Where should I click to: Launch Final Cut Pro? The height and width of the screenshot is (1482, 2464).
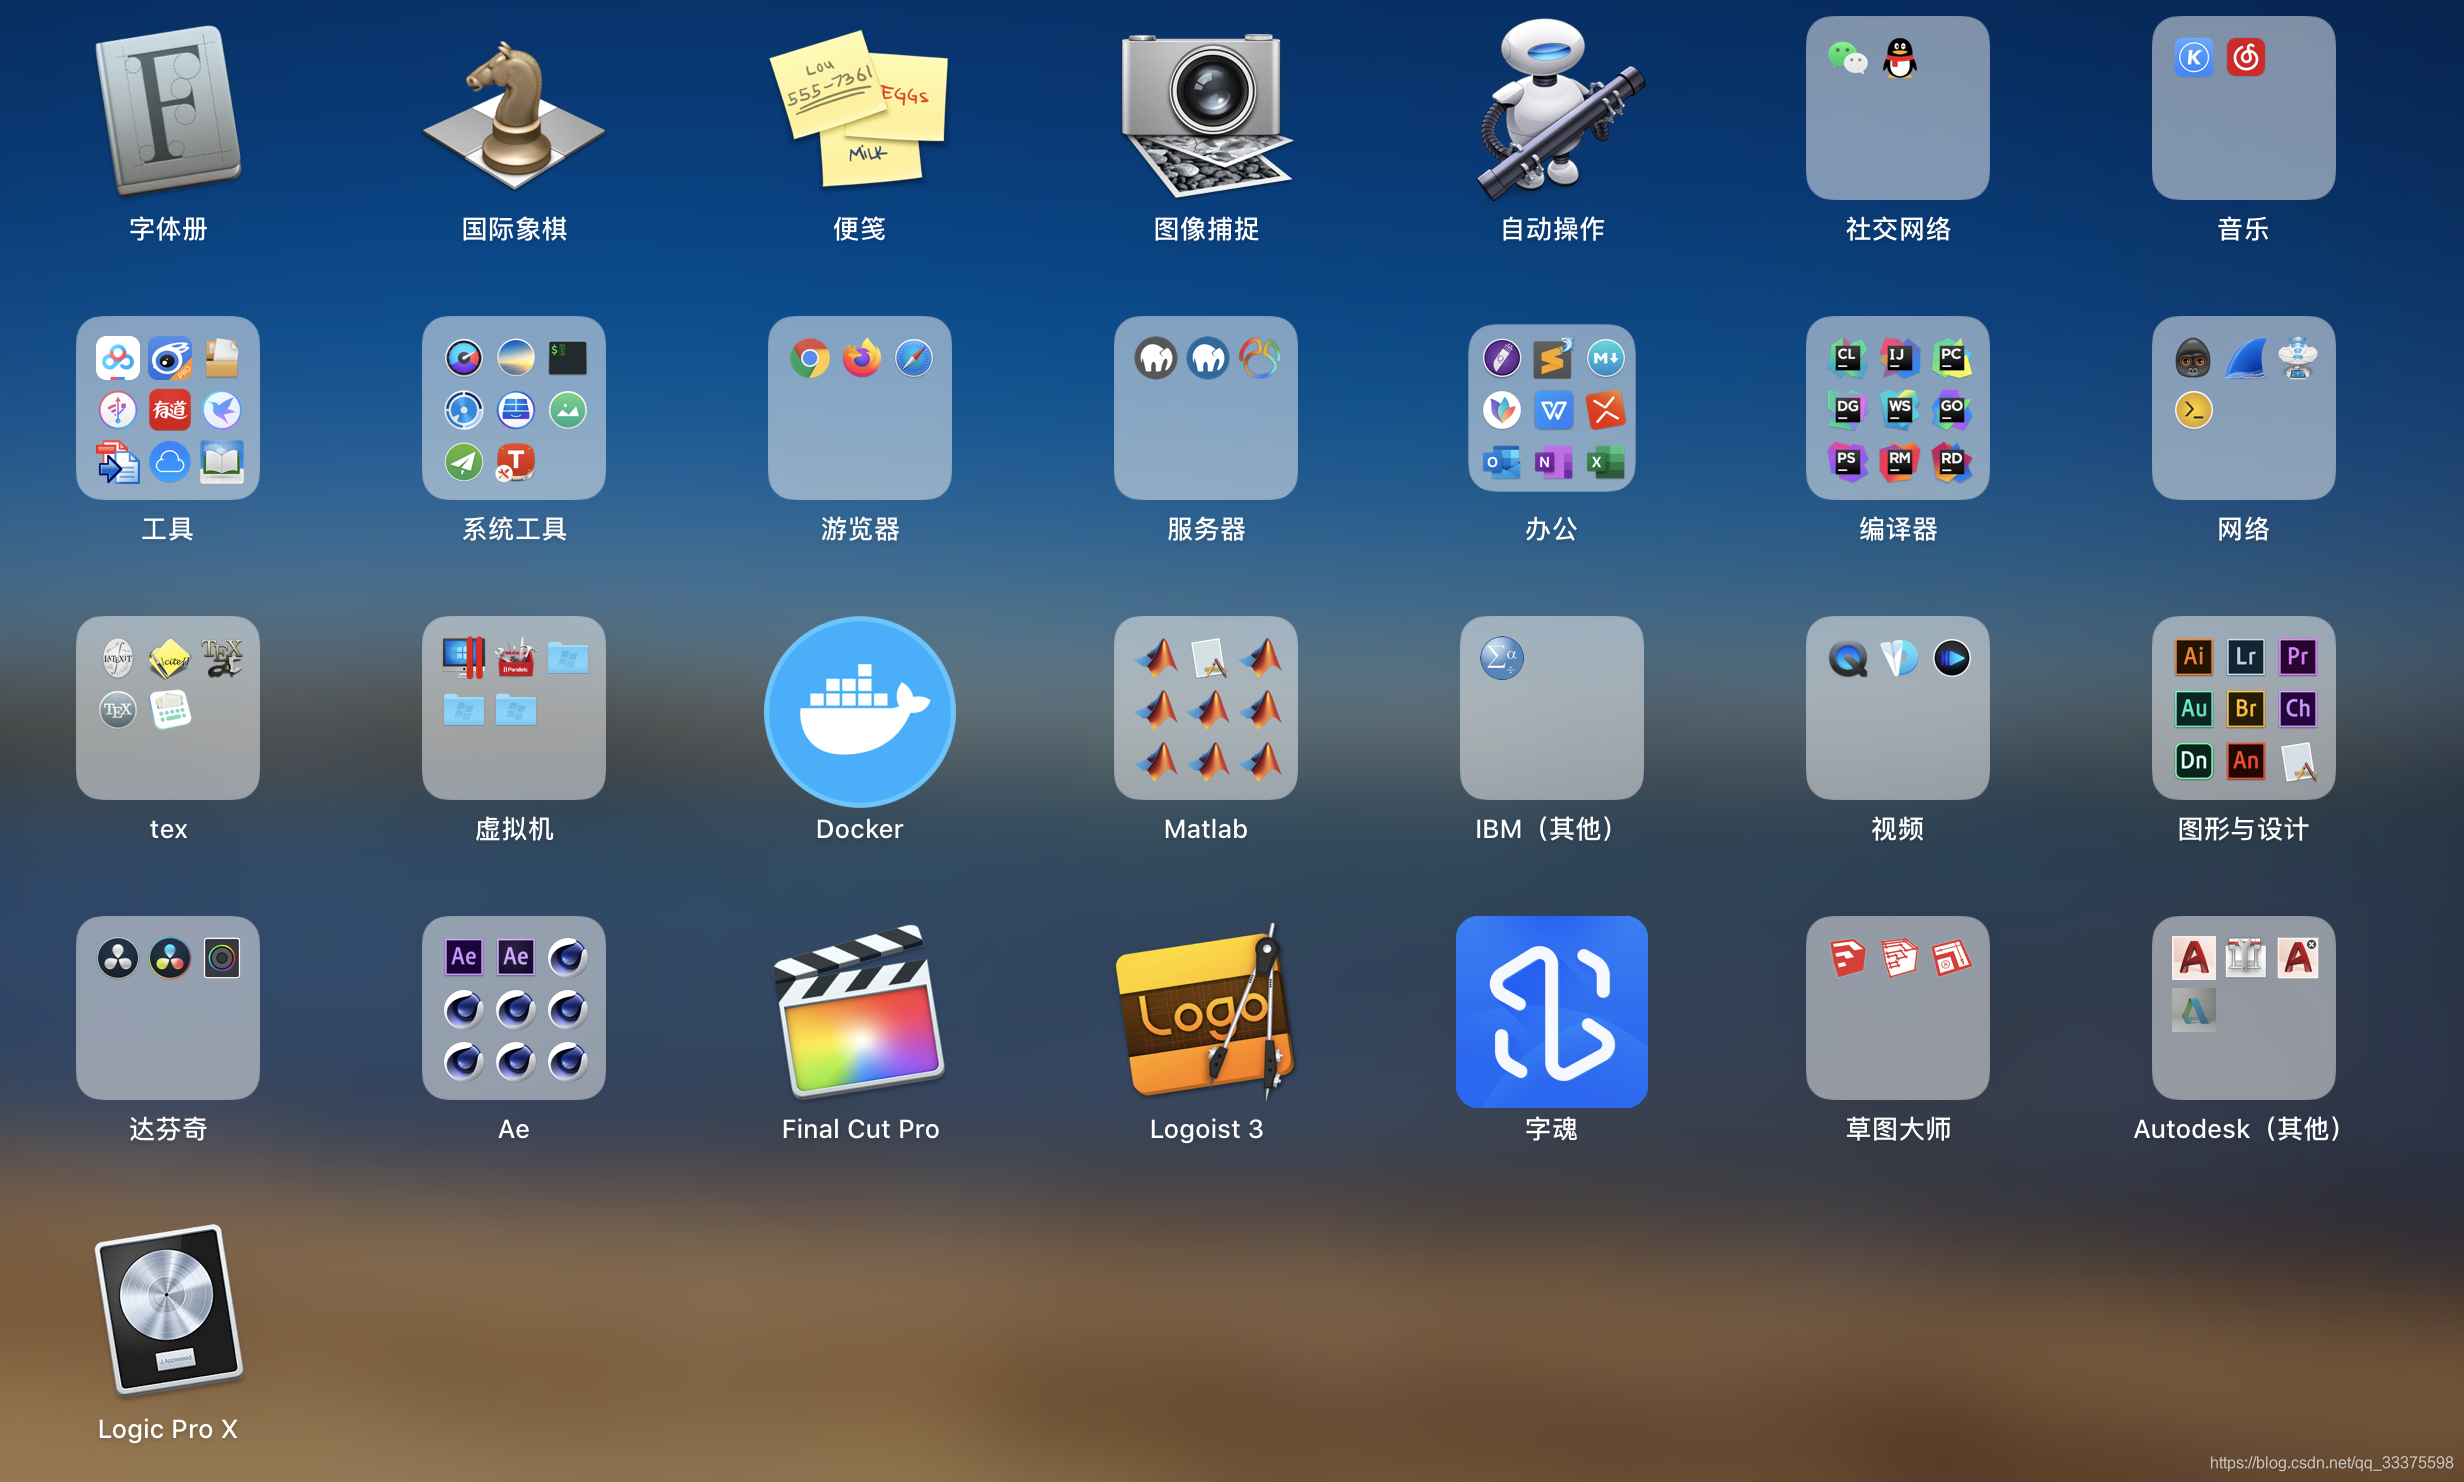coord(859,1010)
